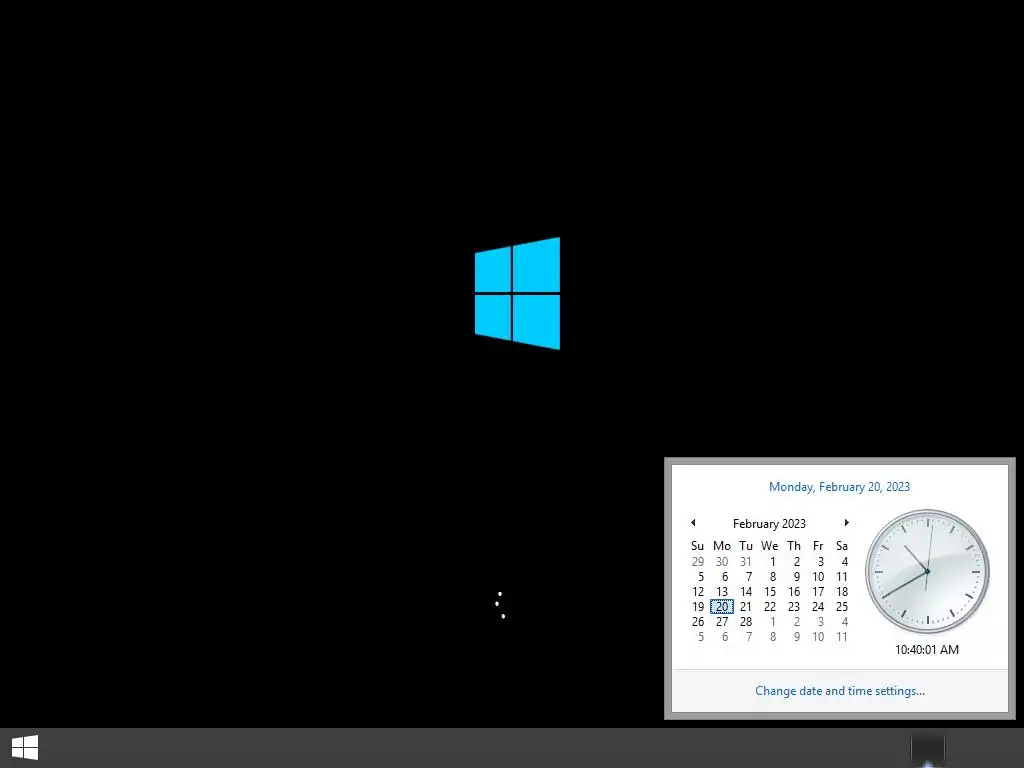This screenshot has width=1024, height=768.
Task: Select February 17 in calendar
Action: point(818,592)
